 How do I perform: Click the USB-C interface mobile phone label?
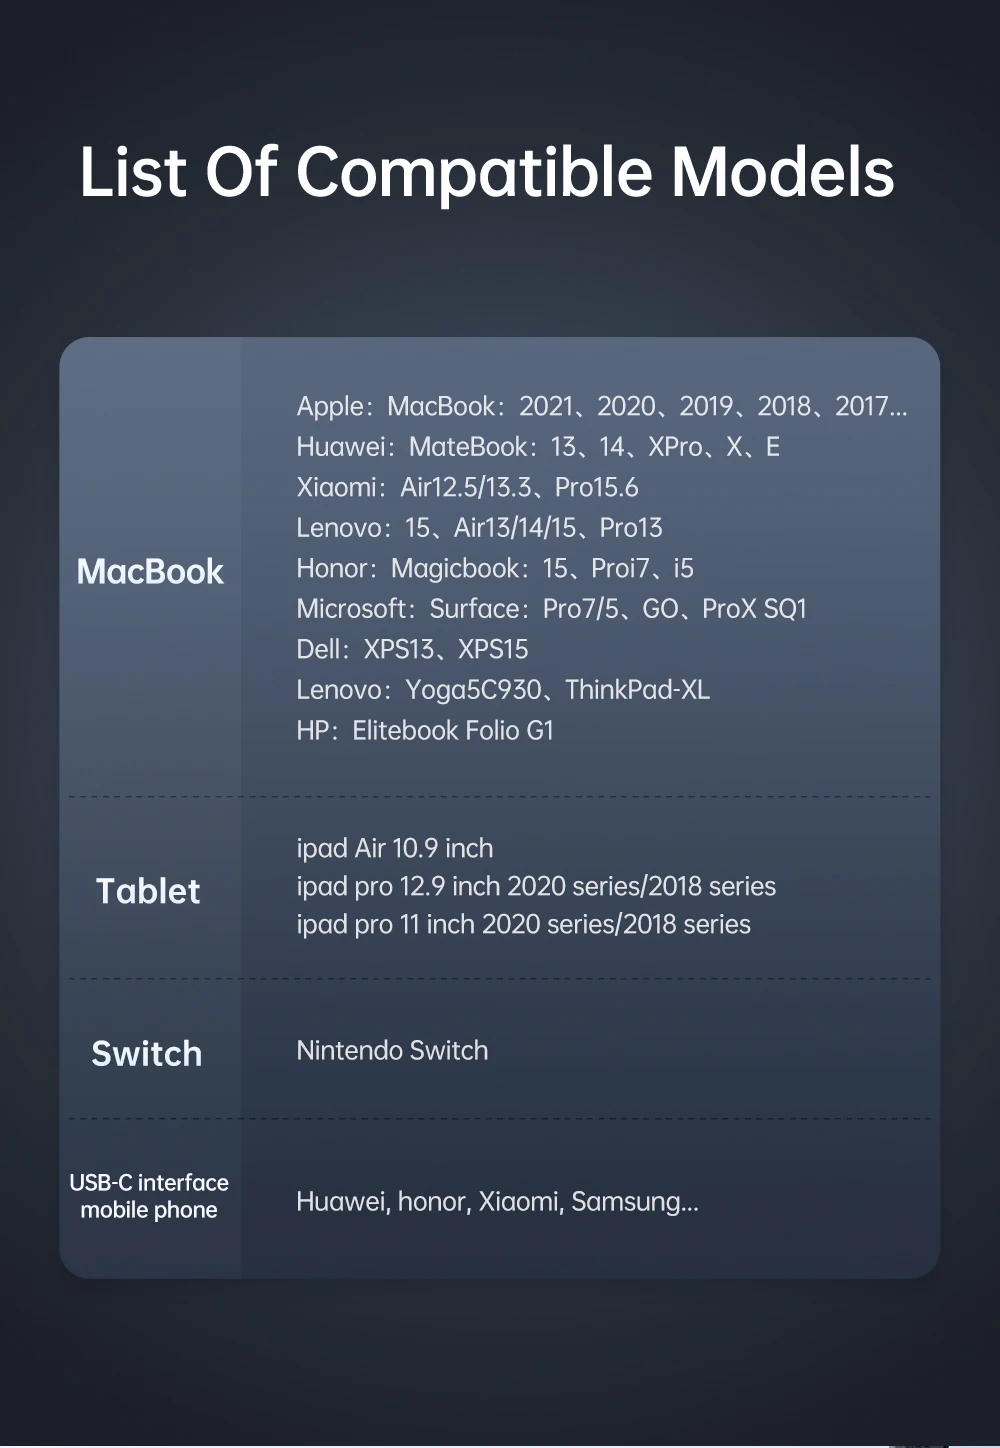point(149,1196)
